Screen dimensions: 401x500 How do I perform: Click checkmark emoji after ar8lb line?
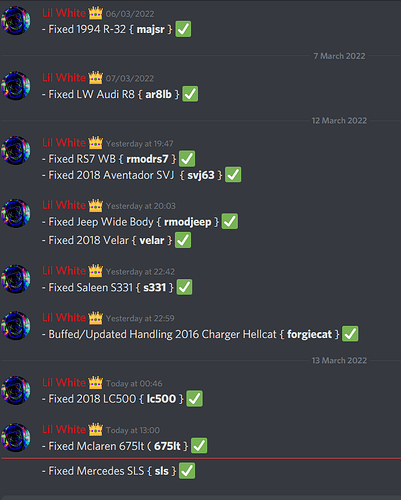190,94
